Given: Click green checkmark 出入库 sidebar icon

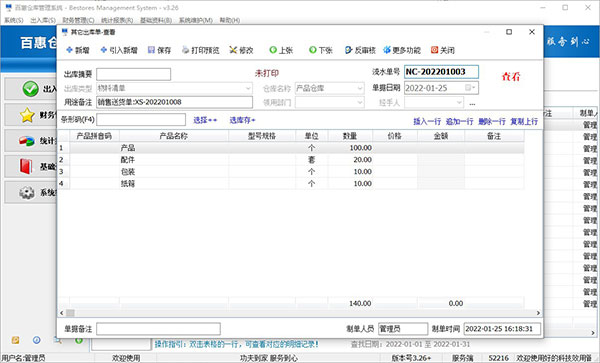Looking at the screenshot, I should 30,89.
